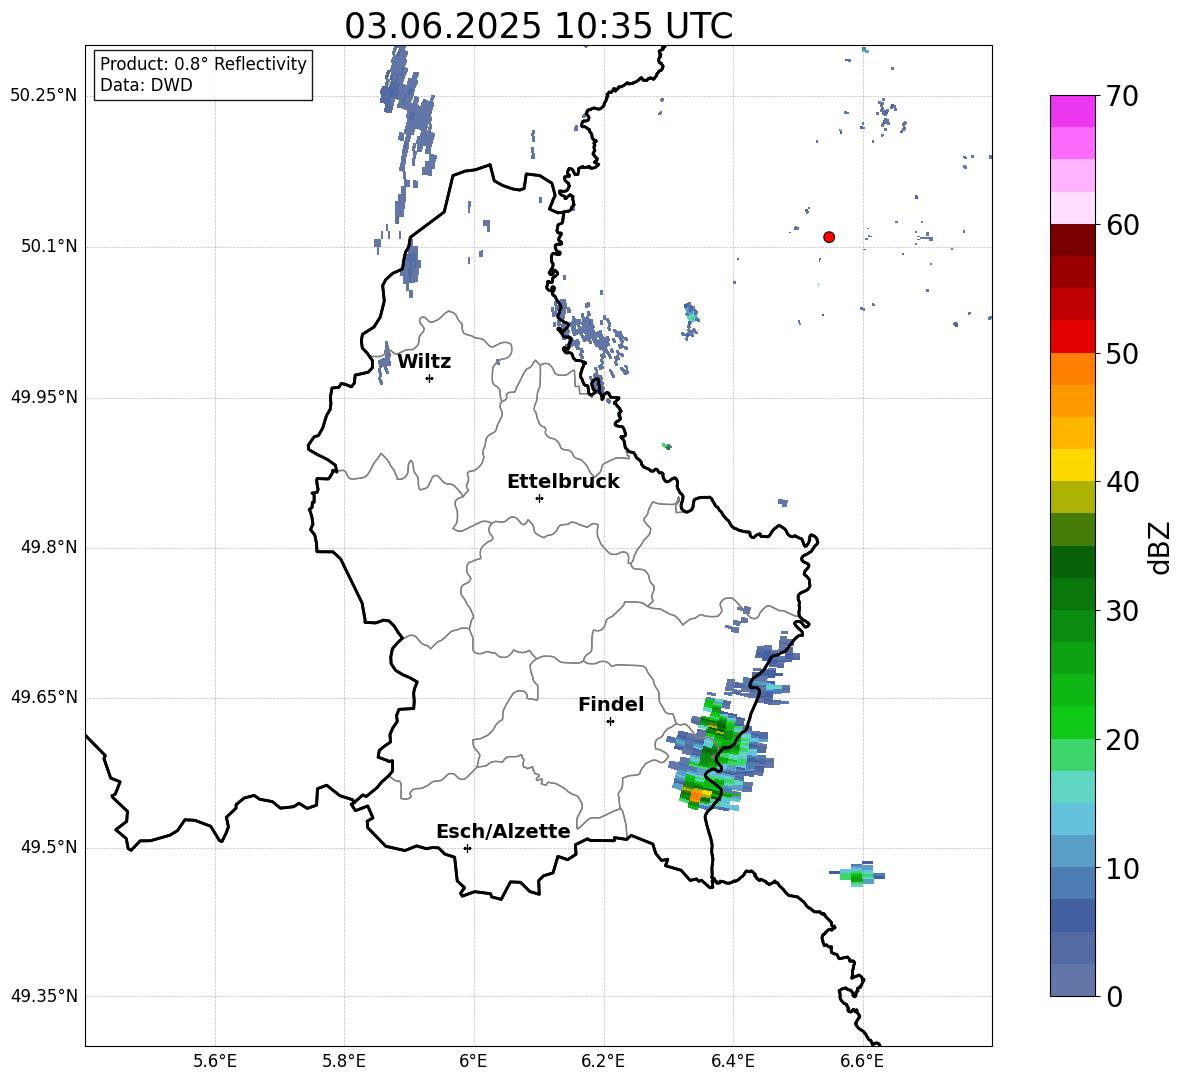
Task: Pick the dark maroon swatch just below 60
Action: tap(1073, 241)
